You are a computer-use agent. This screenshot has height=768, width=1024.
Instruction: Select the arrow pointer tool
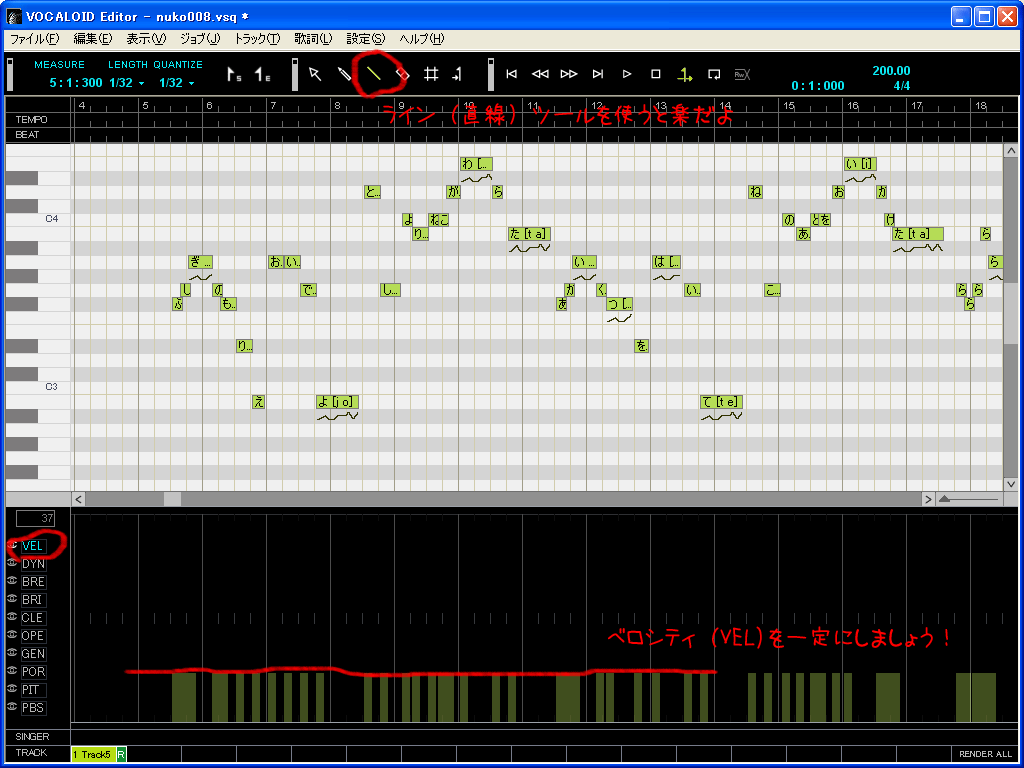click(x=315, y=74)
